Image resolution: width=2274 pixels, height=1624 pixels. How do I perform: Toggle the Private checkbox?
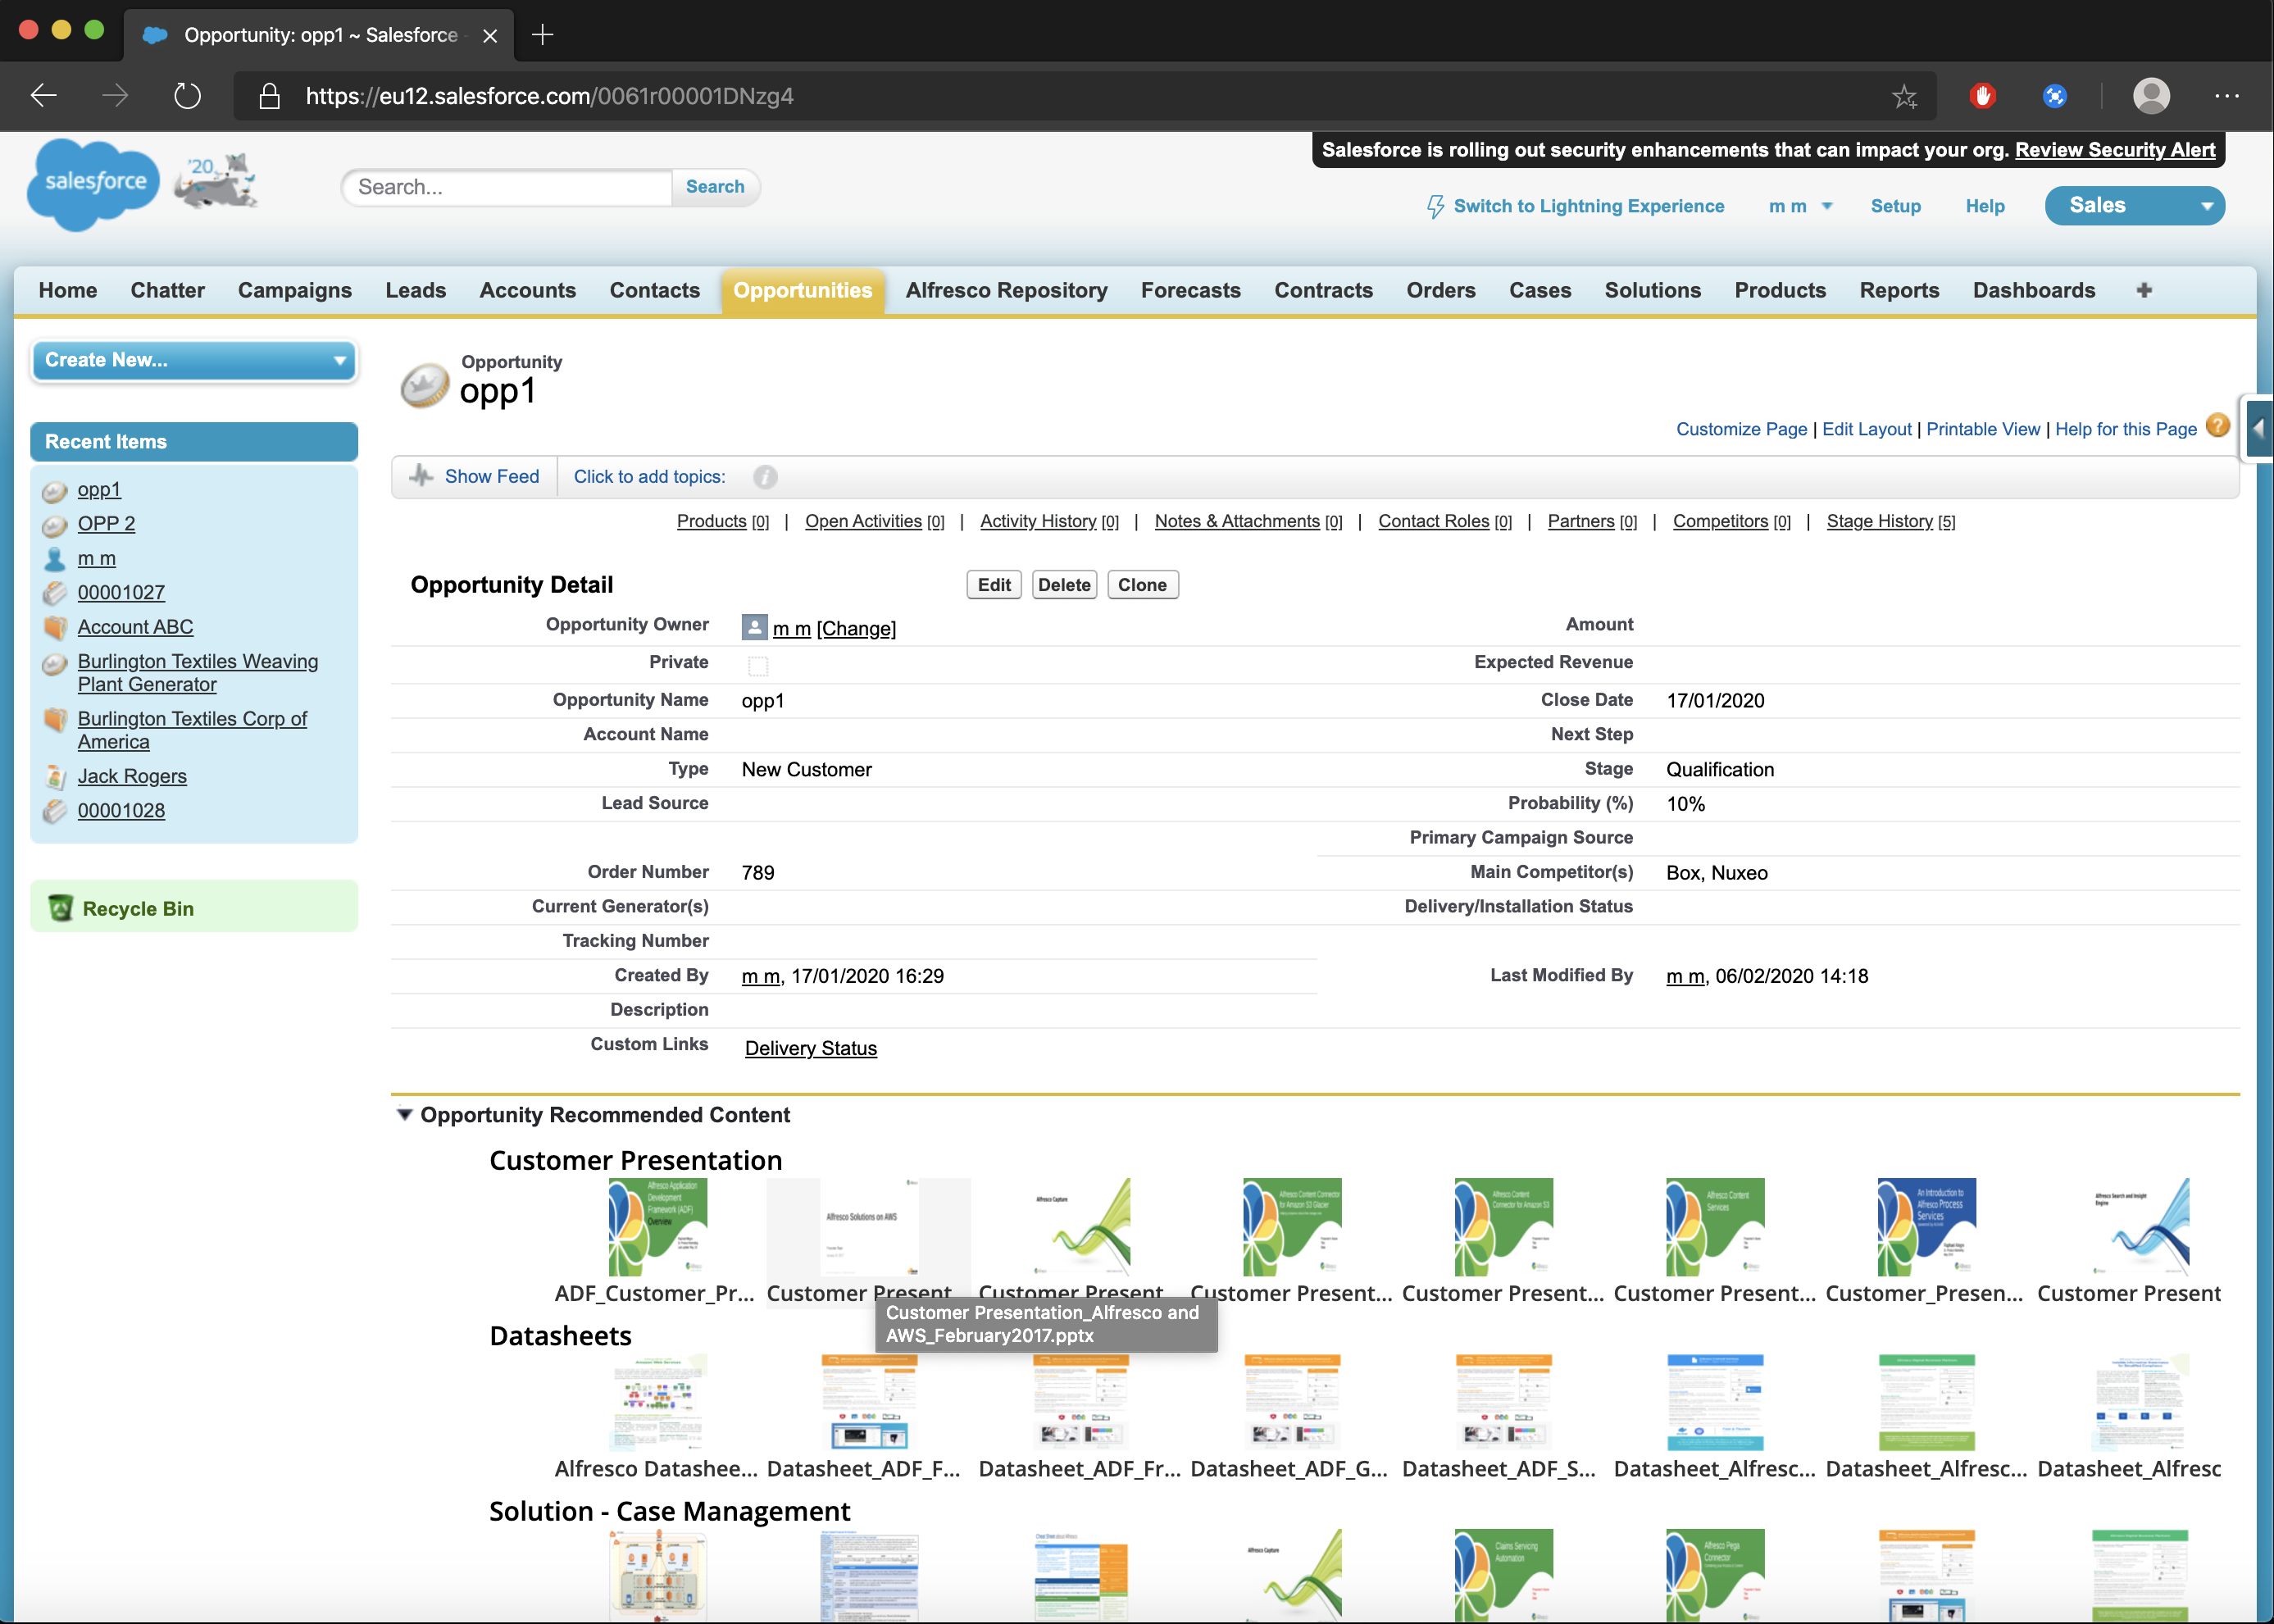pyautogui.click(x=758, y=665)
